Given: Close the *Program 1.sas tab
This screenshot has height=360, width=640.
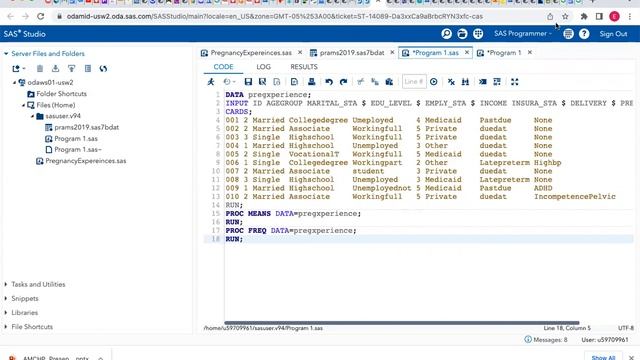Looking at the screenshot, I should coord(467,52).
